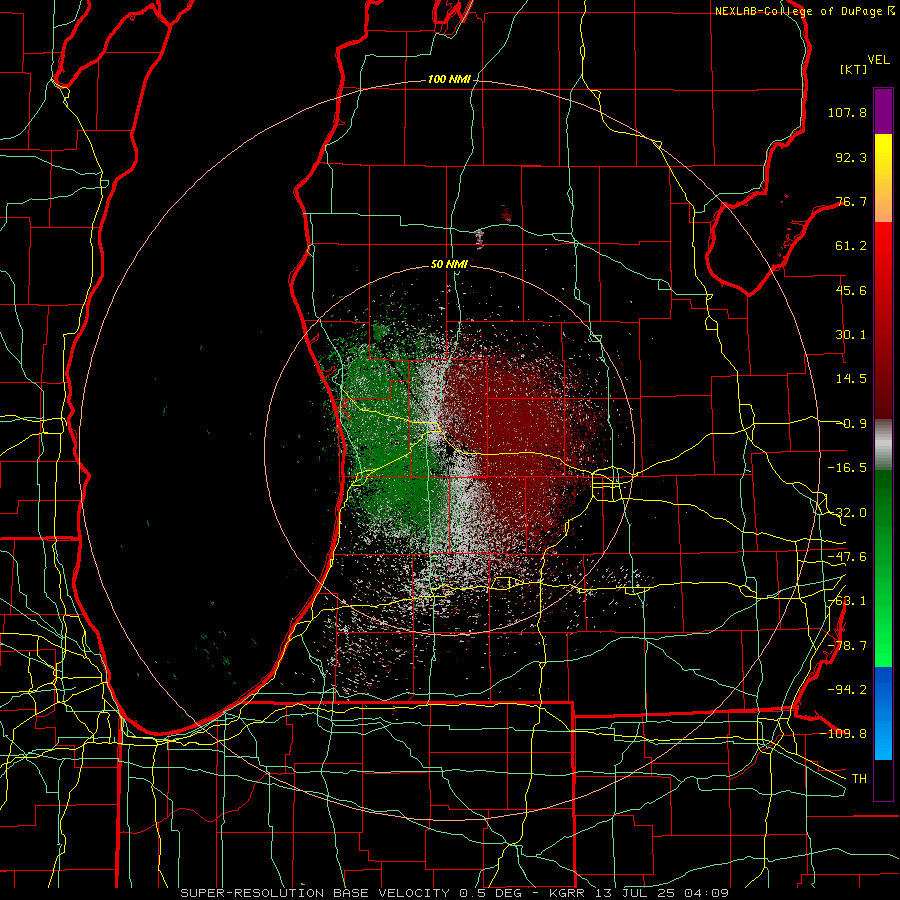Click the -32.0 velocity scale value
The height and width of the screenshot is (900, 900).
(x=847, y=513)
